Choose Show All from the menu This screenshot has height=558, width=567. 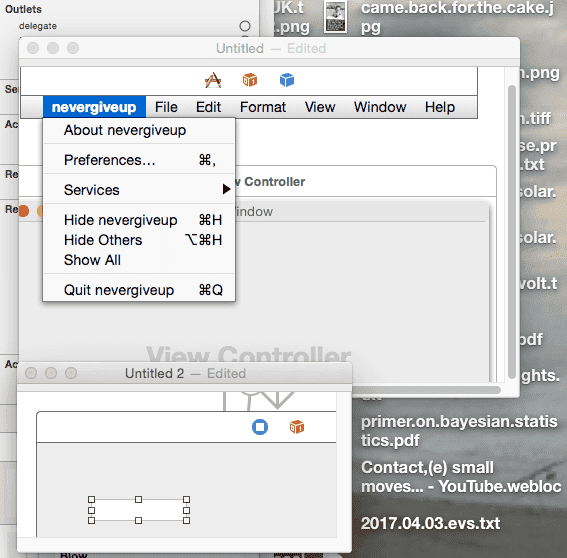[139, 260]
